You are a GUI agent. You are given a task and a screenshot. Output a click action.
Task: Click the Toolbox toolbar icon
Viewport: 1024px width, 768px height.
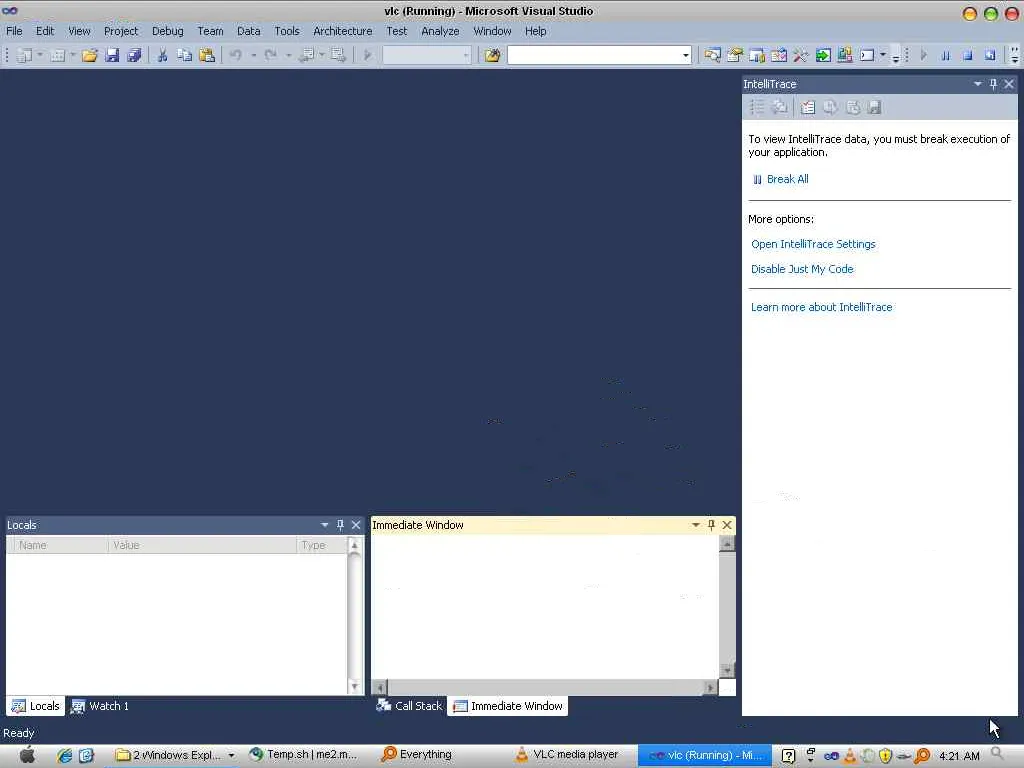point(801,56)
